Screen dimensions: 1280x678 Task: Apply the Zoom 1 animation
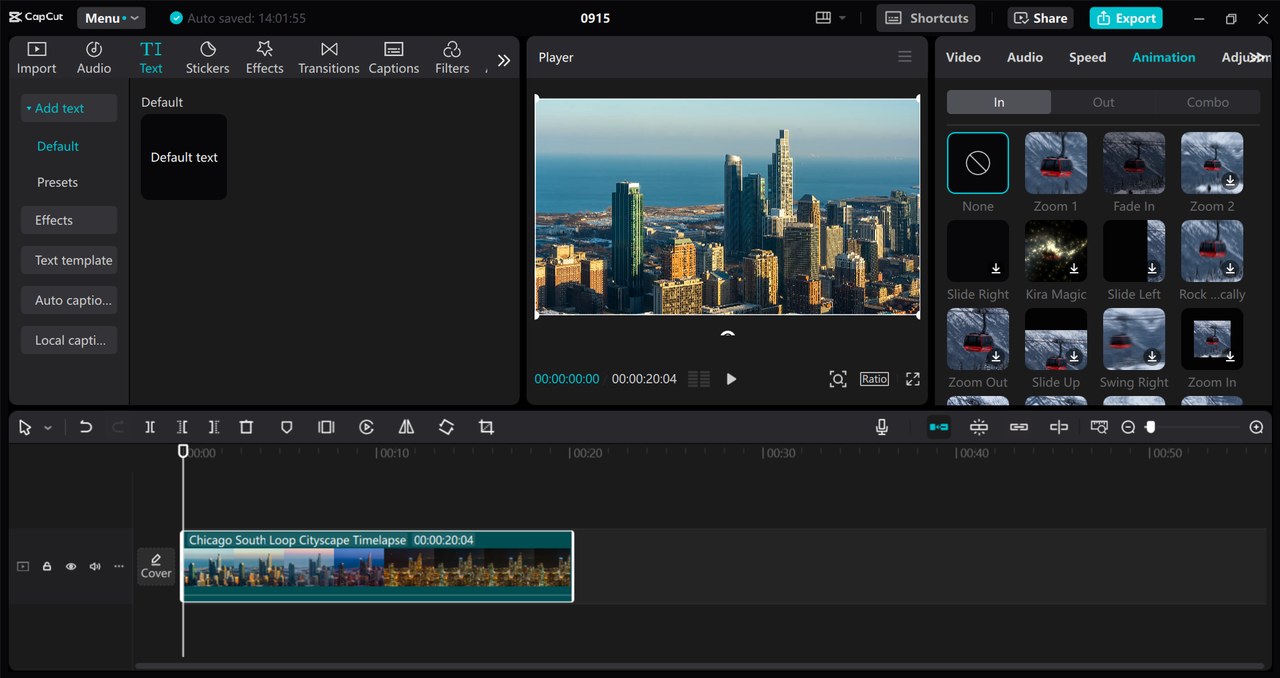[x=1056, y=163]
